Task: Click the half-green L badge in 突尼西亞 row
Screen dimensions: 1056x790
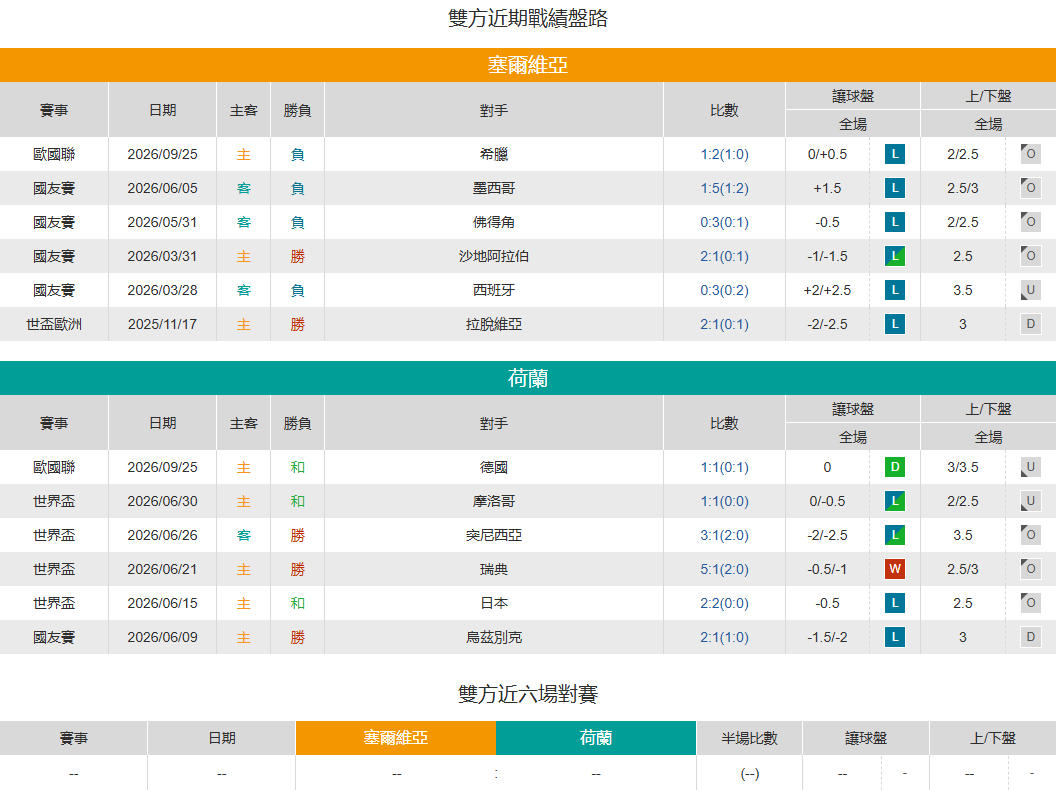Action: click(894, 535)
